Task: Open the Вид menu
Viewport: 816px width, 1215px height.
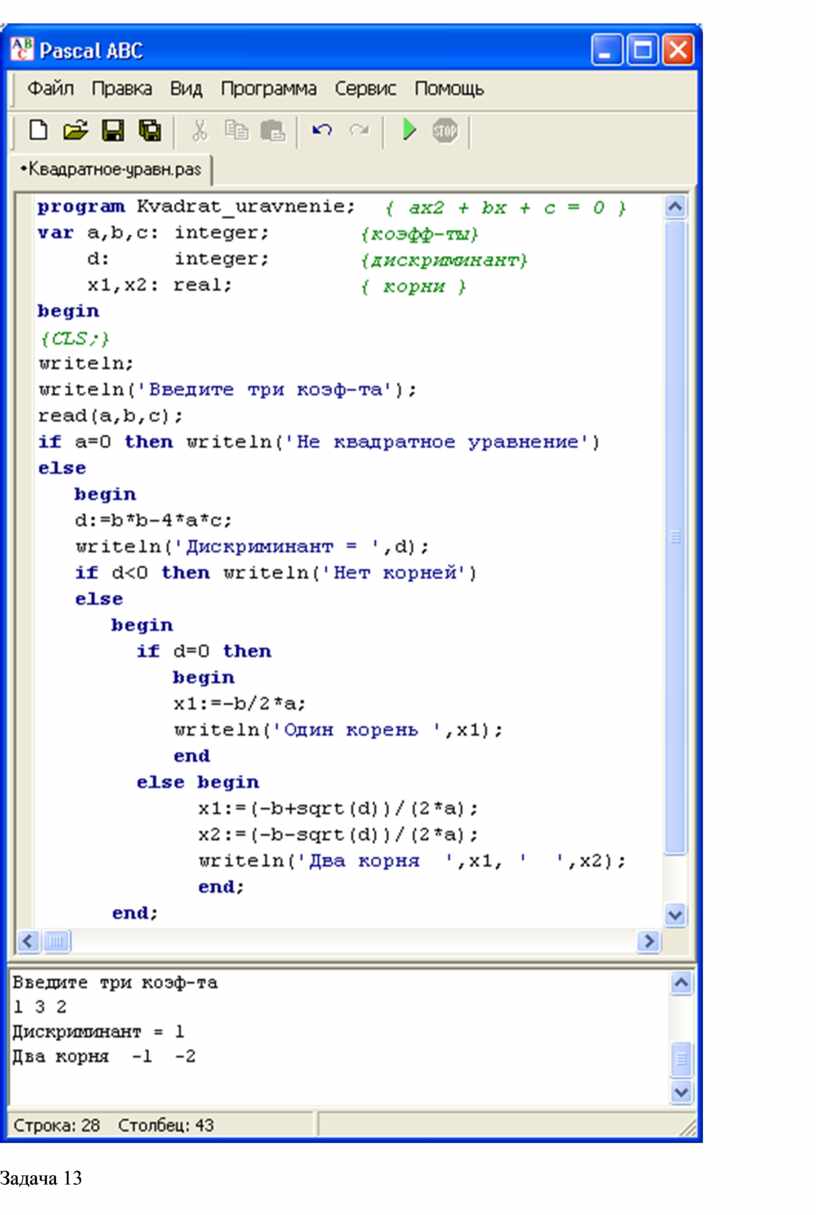Action: pyautogui.click(x=186, y=88)
